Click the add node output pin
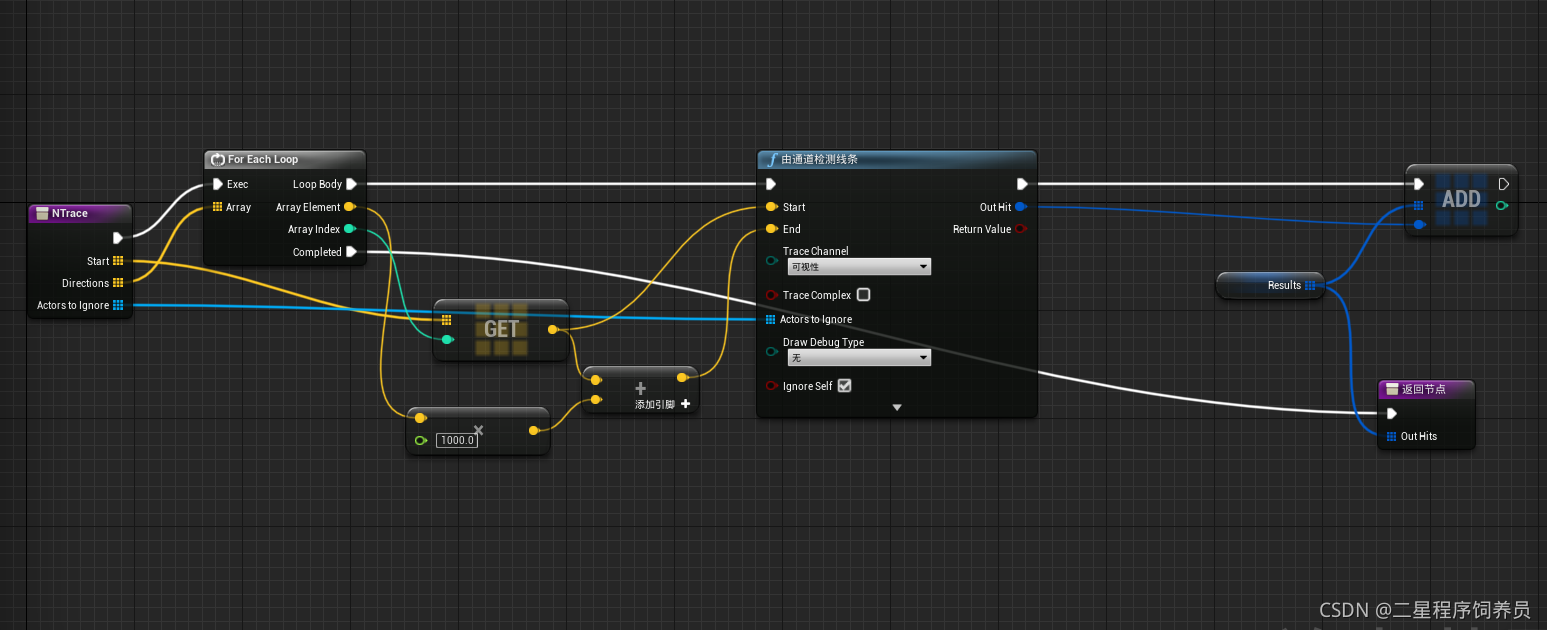1547x630 pixels. point(682,378)
